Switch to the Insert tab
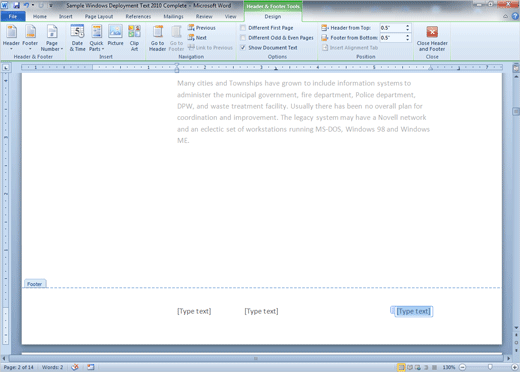Image resolution: width=520 pixels, height=372 pixels. (x=65, y=16)
